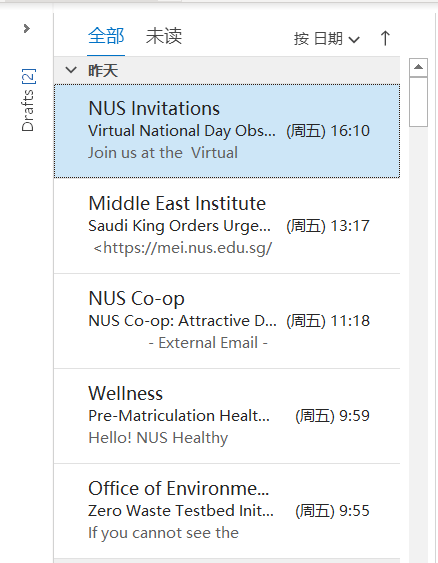This screenshot has height=563, width=438.
Task: Reverse sort order with the up arrow
Action: [x=385, y=38]
